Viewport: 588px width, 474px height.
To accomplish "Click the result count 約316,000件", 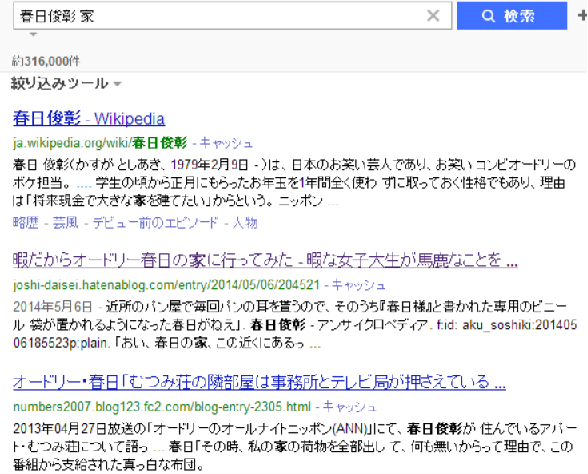I will tap(46, 61).
